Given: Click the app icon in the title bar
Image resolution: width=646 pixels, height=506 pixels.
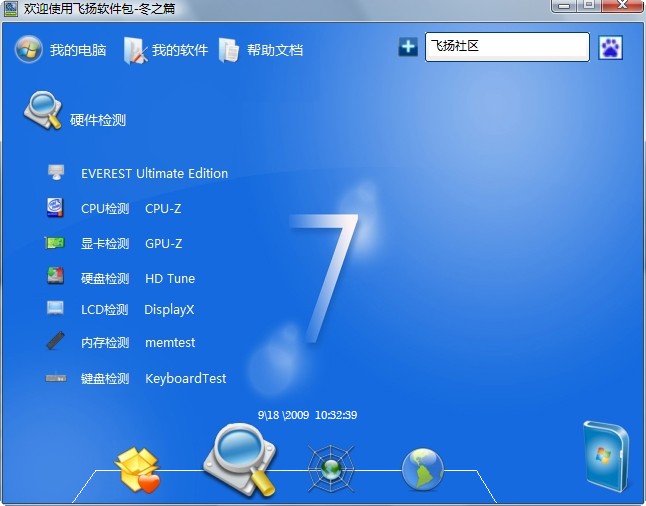Looking at the screenshot, I should click(11, 8).
